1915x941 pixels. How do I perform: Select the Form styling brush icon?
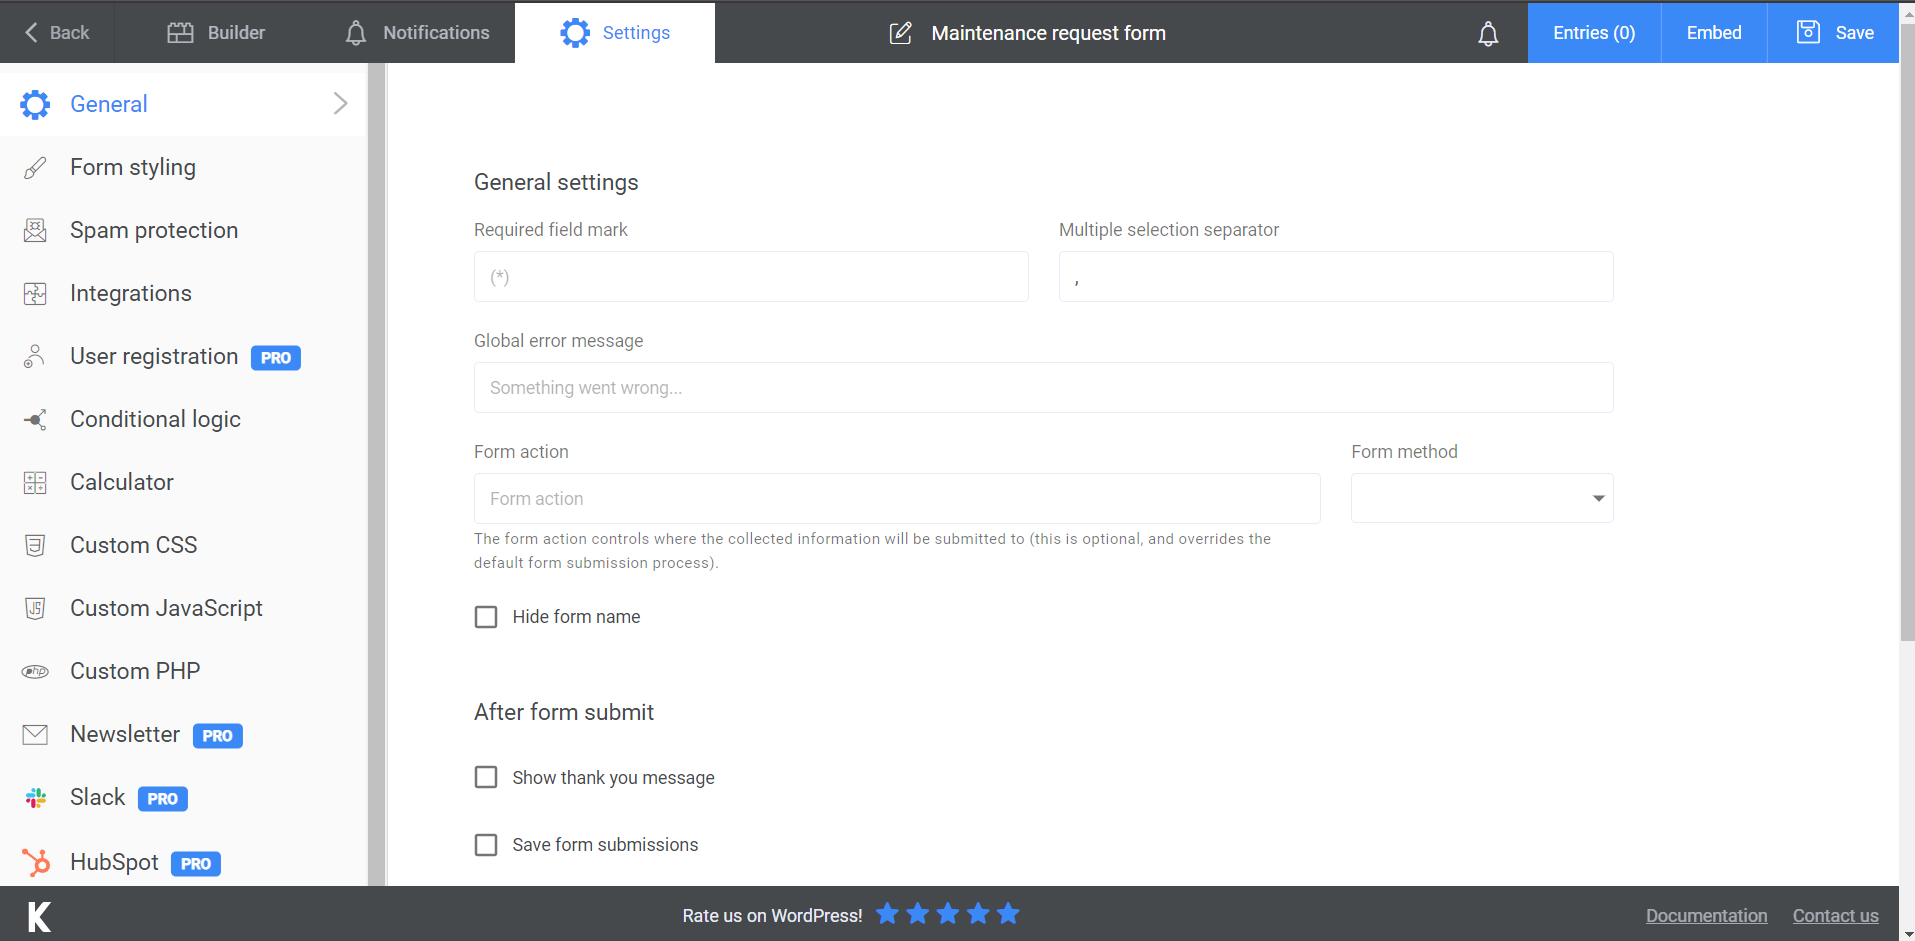tap(35, 167)
